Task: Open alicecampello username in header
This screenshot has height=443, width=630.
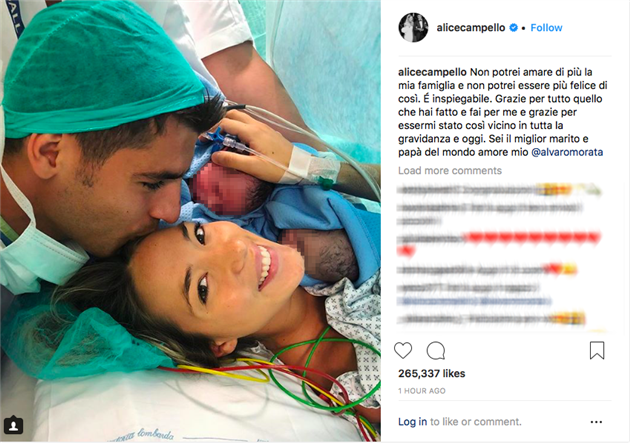Action: 471,28
